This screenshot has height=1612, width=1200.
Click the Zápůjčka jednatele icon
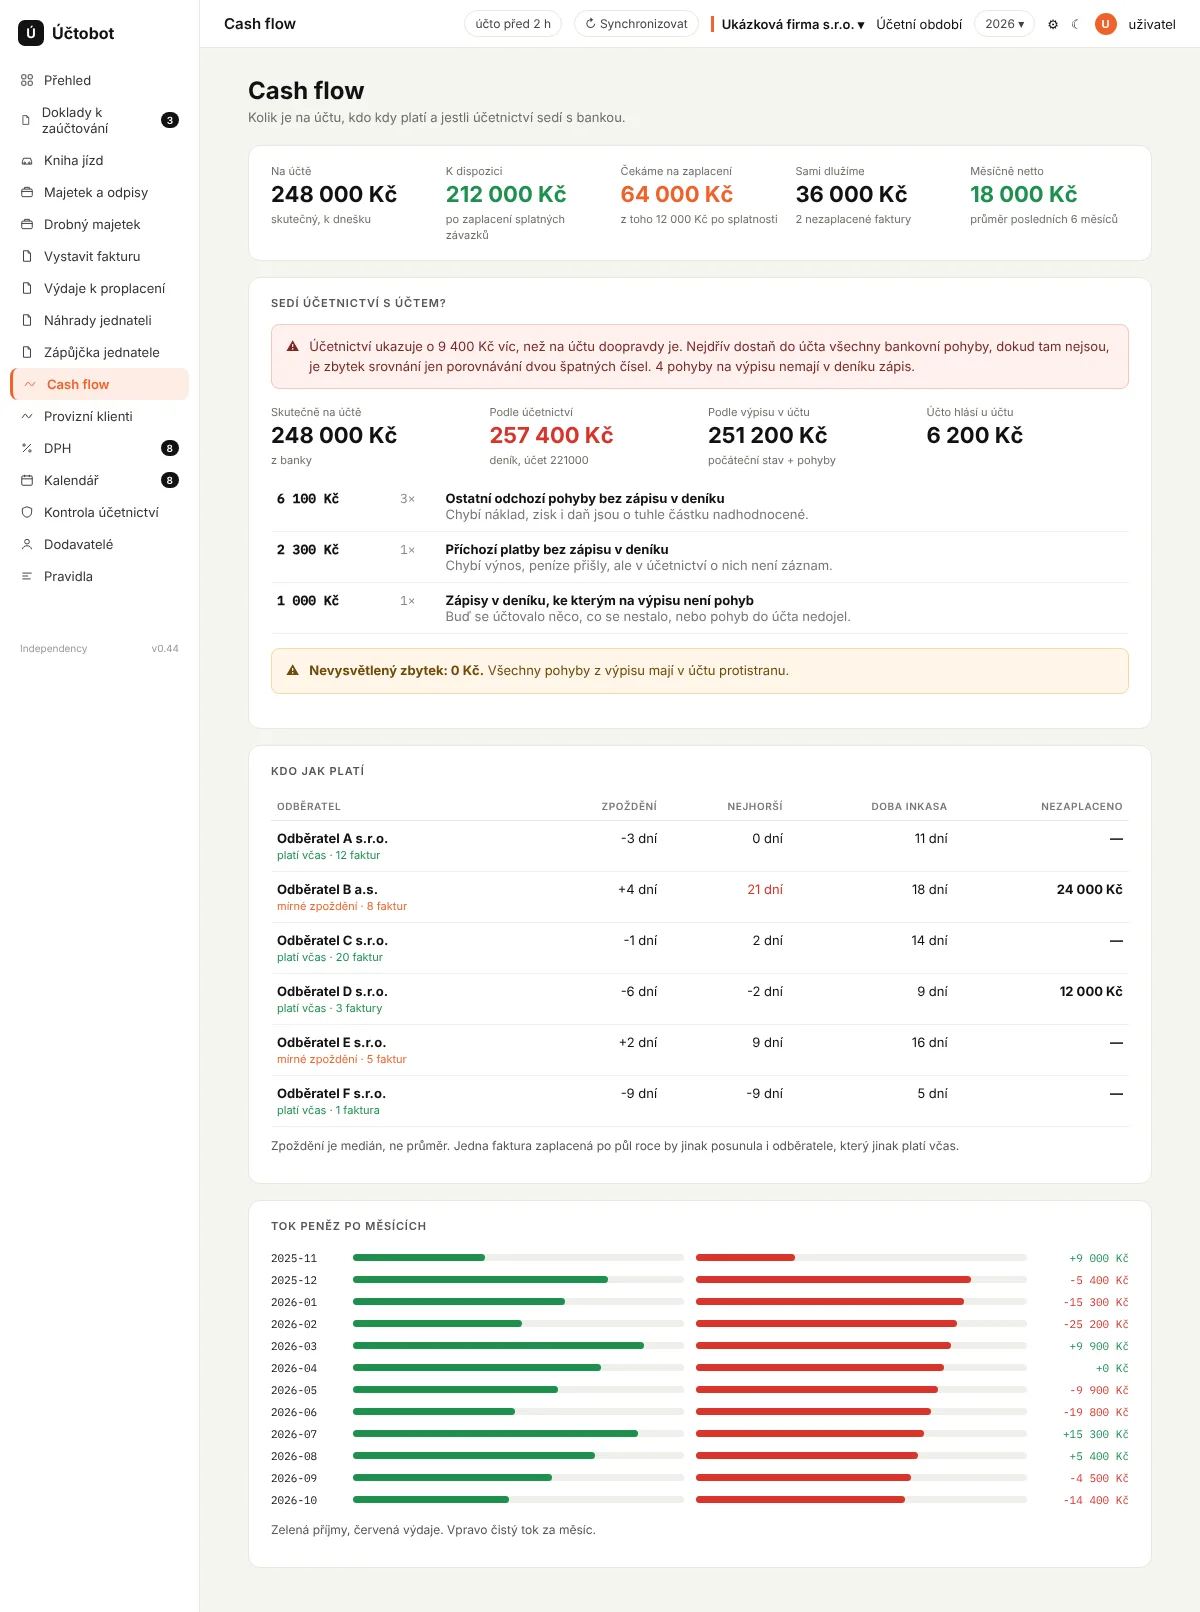tap(27, 352)
